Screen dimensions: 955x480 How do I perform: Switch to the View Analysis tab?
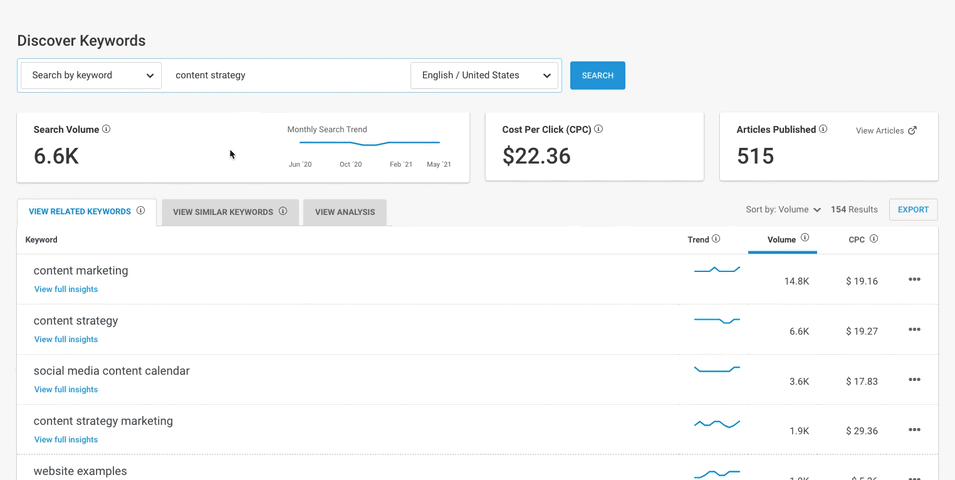click(345, 212)
